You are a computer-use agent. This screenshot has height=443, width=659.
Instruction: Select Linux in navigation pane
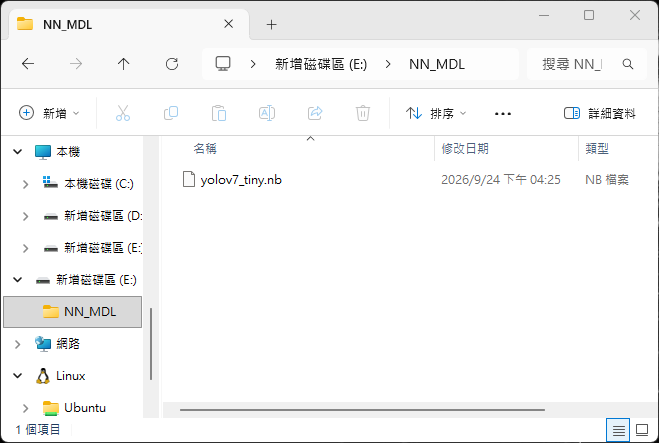pyautogui.click(x=71, y=375)
